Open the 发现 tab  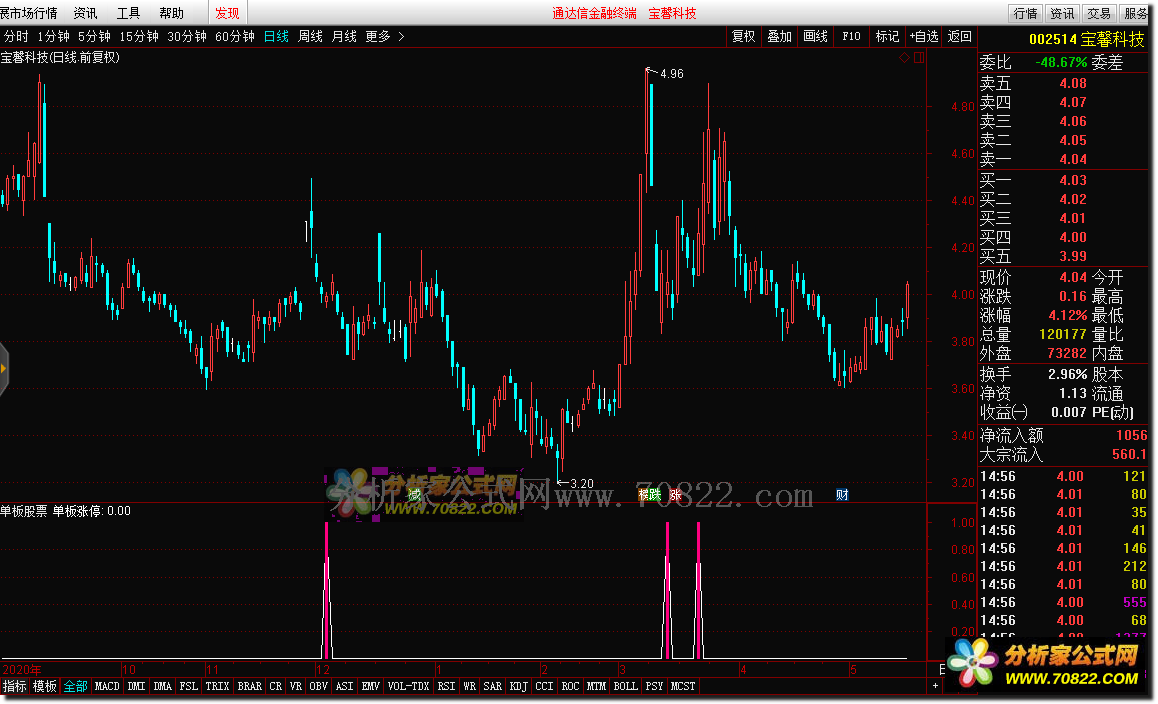(227, 13)
